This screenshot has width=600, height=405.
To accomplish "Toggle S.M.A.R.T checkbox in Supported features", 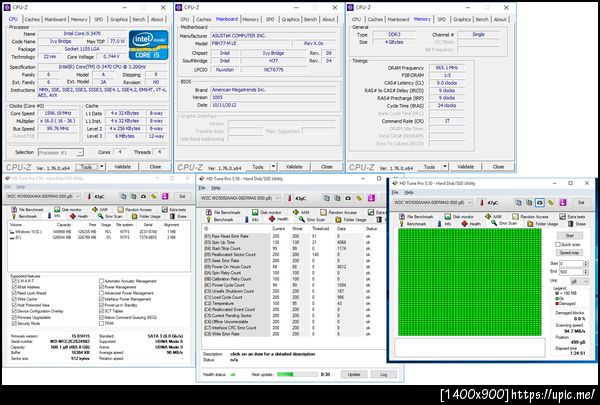I will point(14,281).
